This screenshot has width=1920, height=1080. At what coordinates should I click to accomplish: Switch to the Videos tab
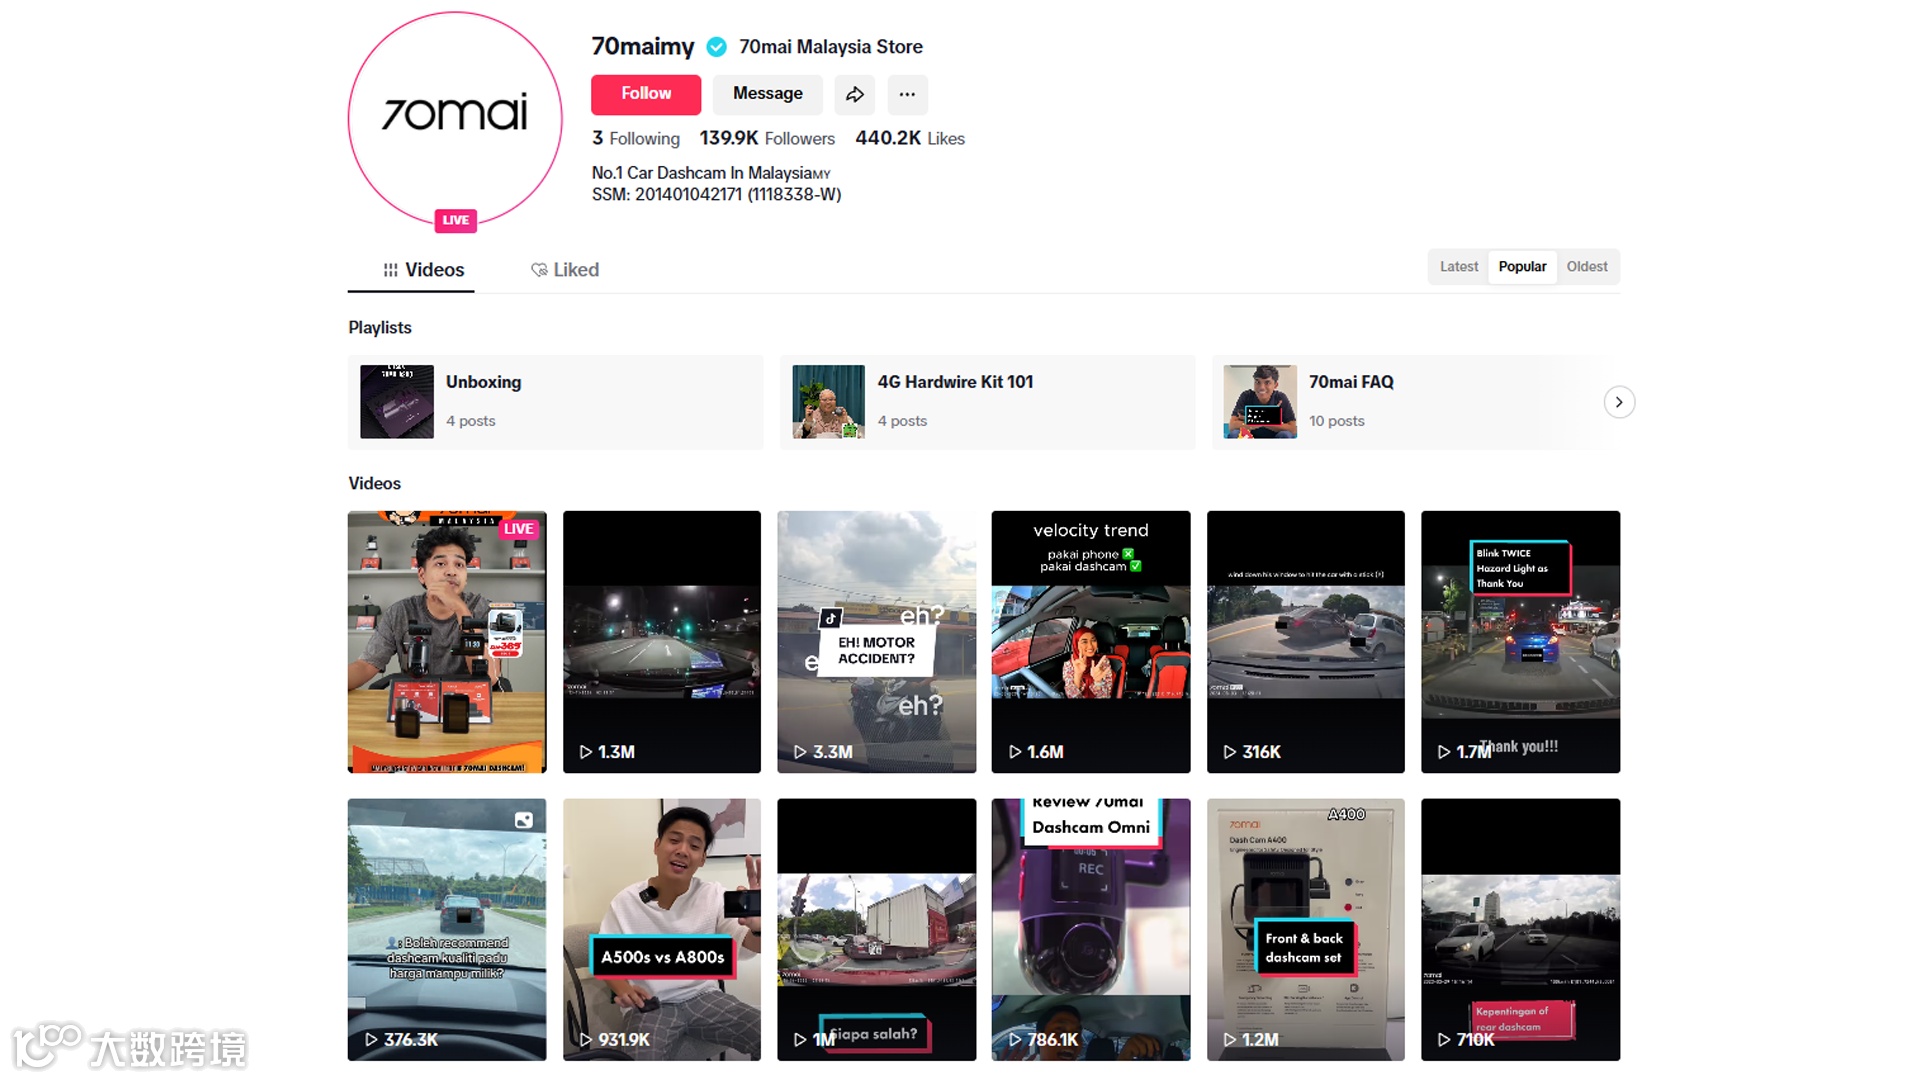(424, 270)
